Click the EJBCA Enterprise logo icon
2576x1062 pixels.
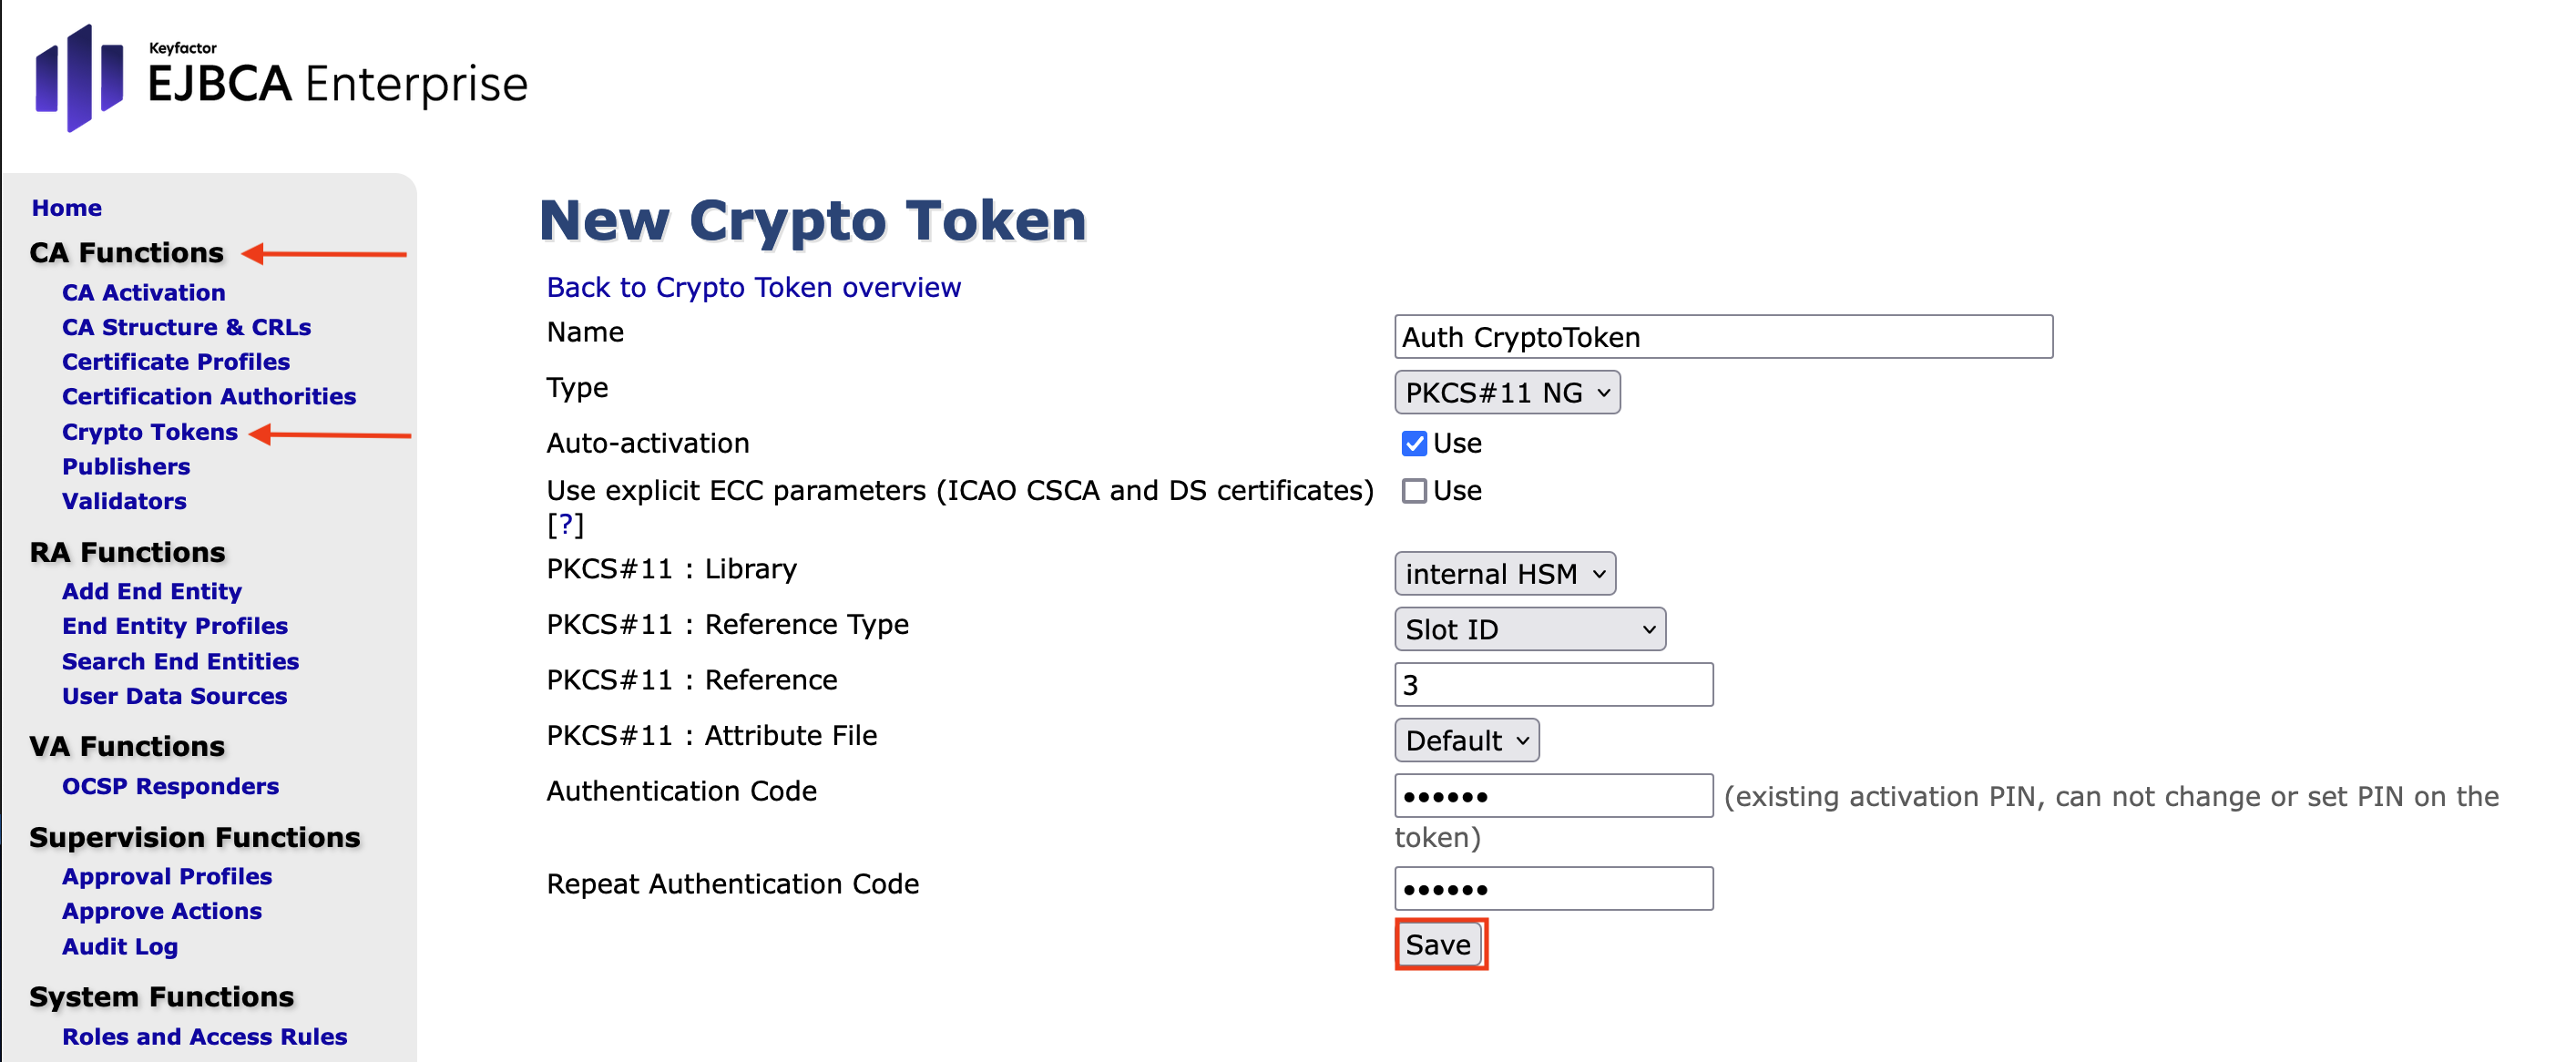79,78
